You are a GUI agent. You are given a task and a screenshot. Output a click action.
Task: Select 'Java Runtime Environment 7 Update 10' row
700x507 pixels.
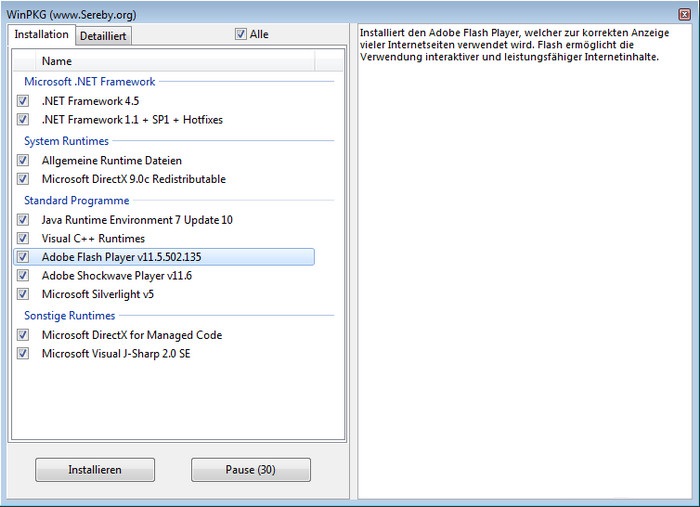point(164,220)
